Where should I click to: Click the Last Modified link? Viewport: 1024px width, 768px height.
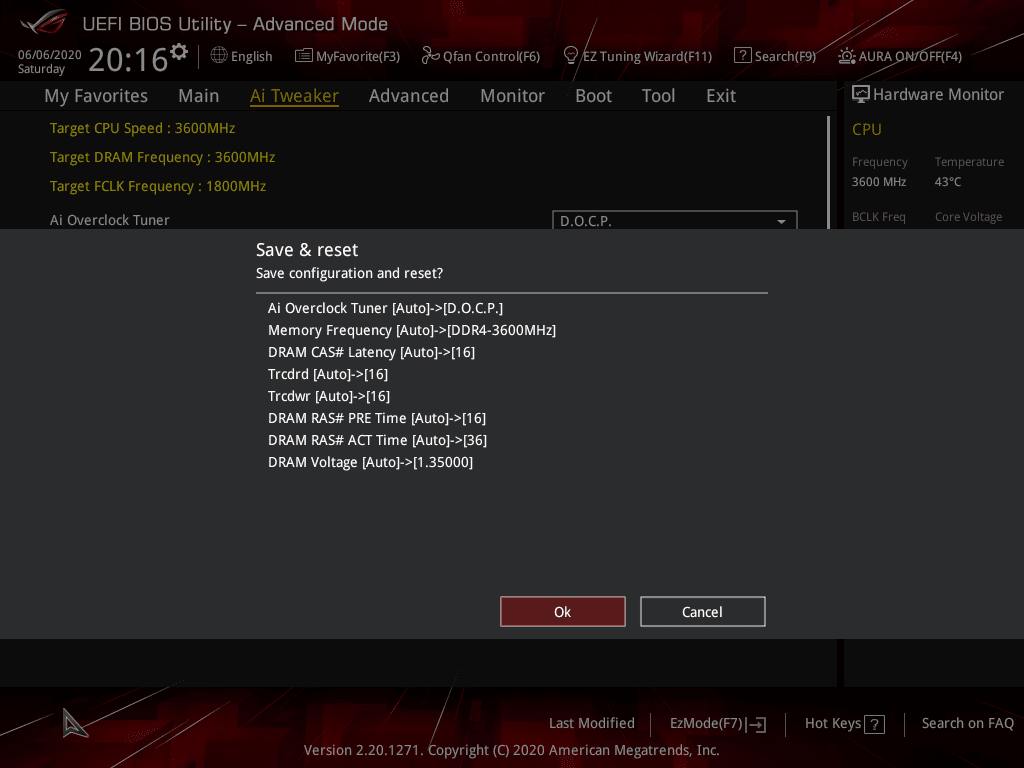pyautogui.click(x=592, y=724)
